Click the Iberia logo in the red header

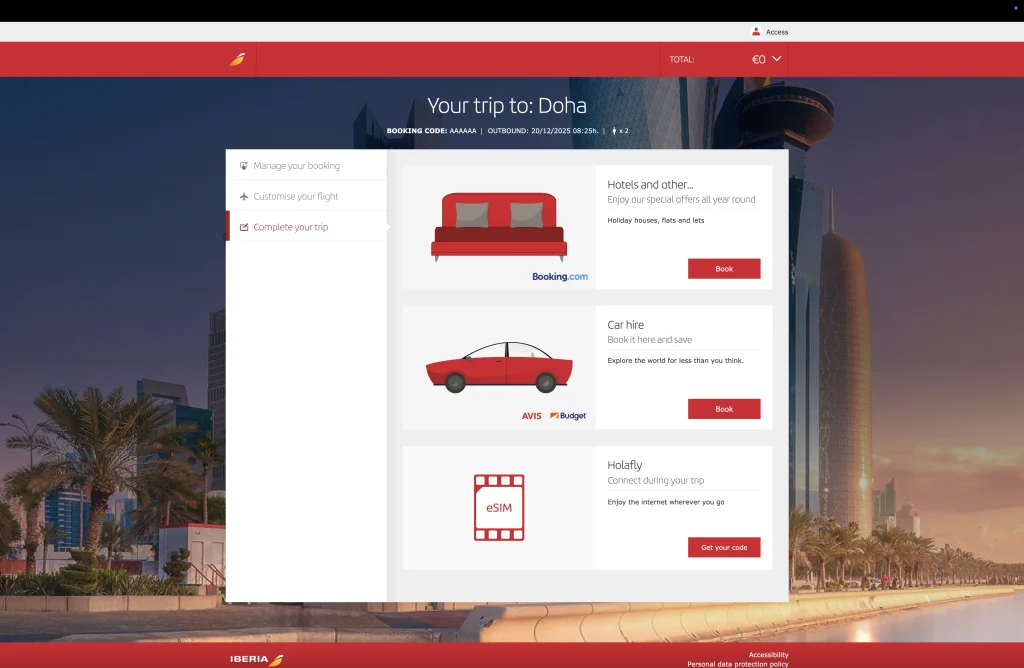pos(238,59)
